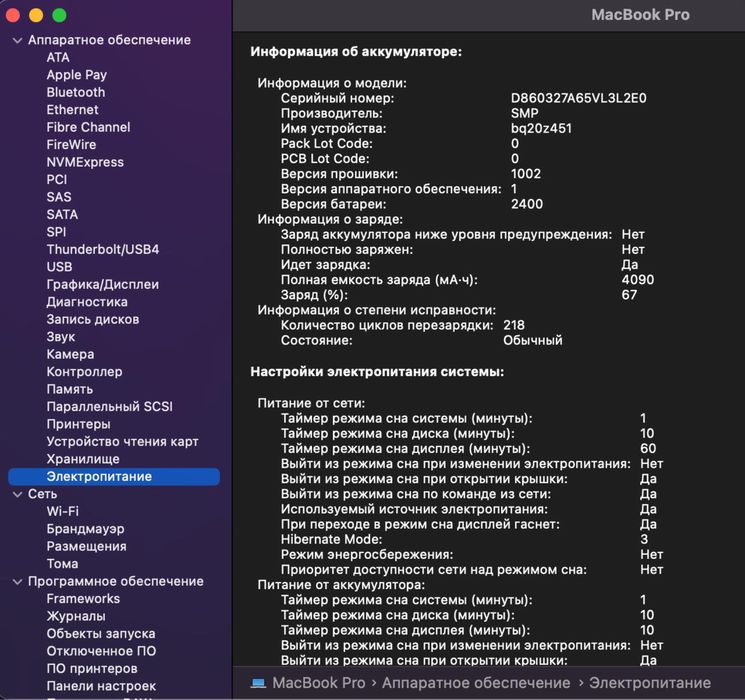Open Apple Pay hardware entry
Image resolution: width=745 pixels, height=700 pixels.
coord(76,75)
